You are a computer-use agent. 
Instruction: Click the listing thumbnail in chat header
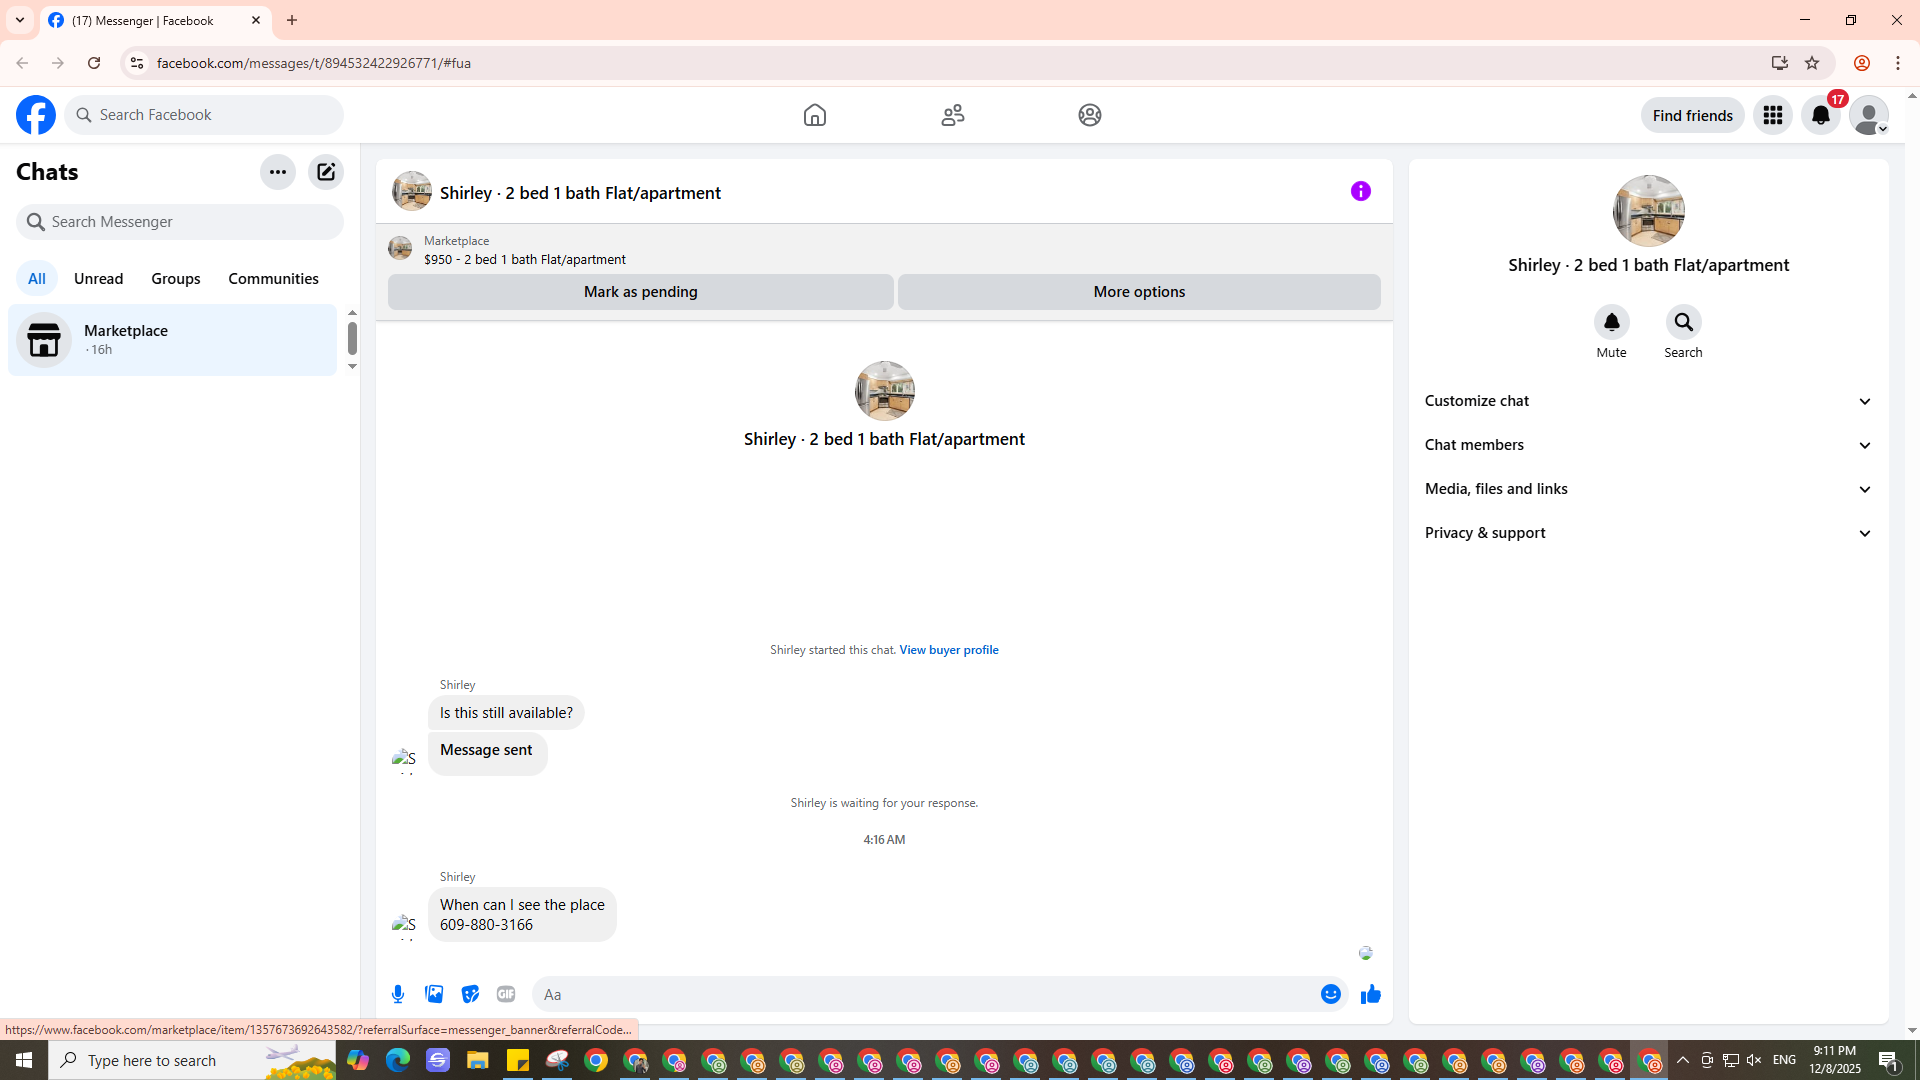tap(412, 191)
